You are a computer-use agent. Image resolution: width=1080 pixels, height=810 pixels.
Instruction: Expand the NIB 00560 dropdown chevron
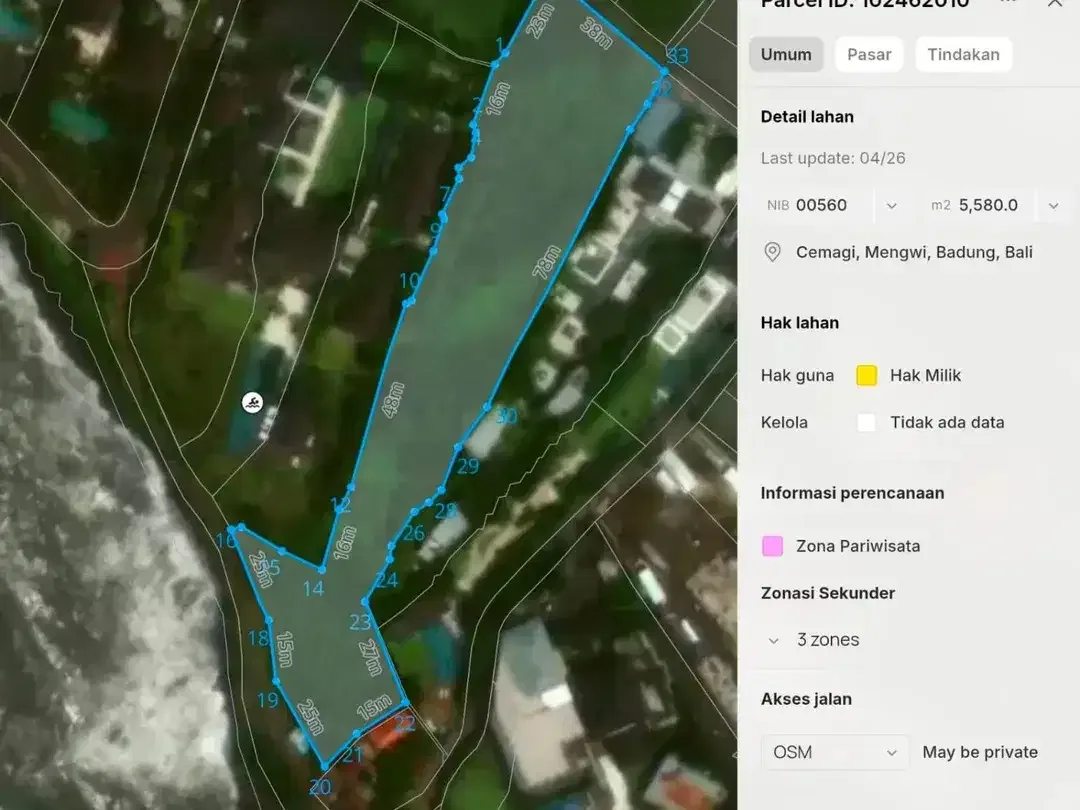(x=891, y=206)
